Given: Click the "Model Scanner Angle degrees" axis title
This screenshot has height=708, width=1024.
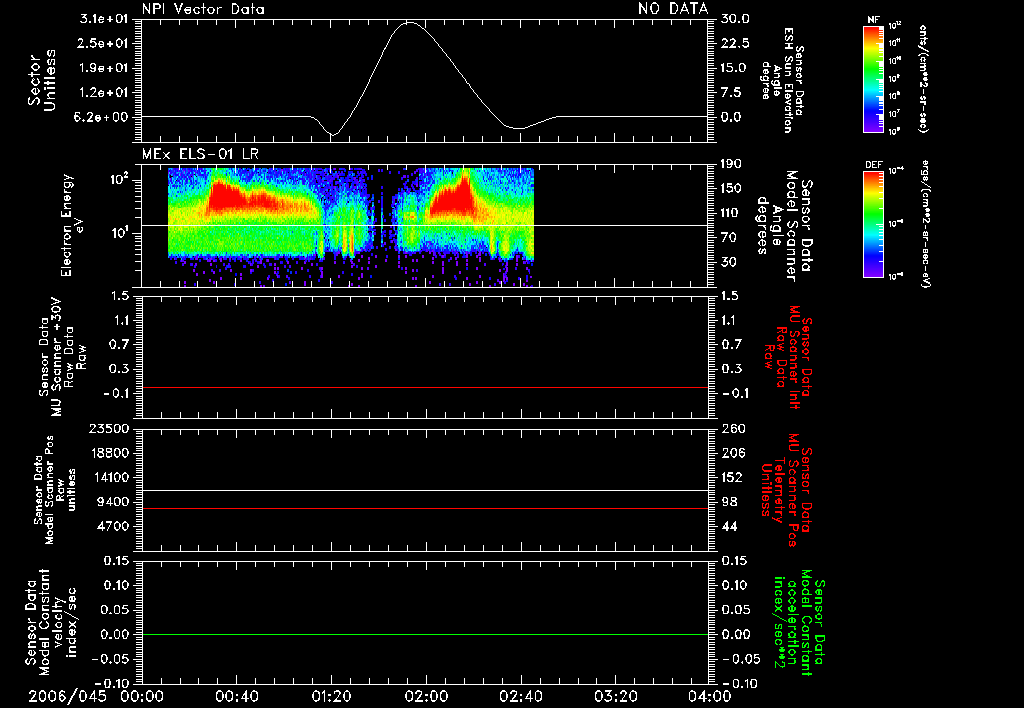Looking at the screenshot, I should (x=784, y=226).
